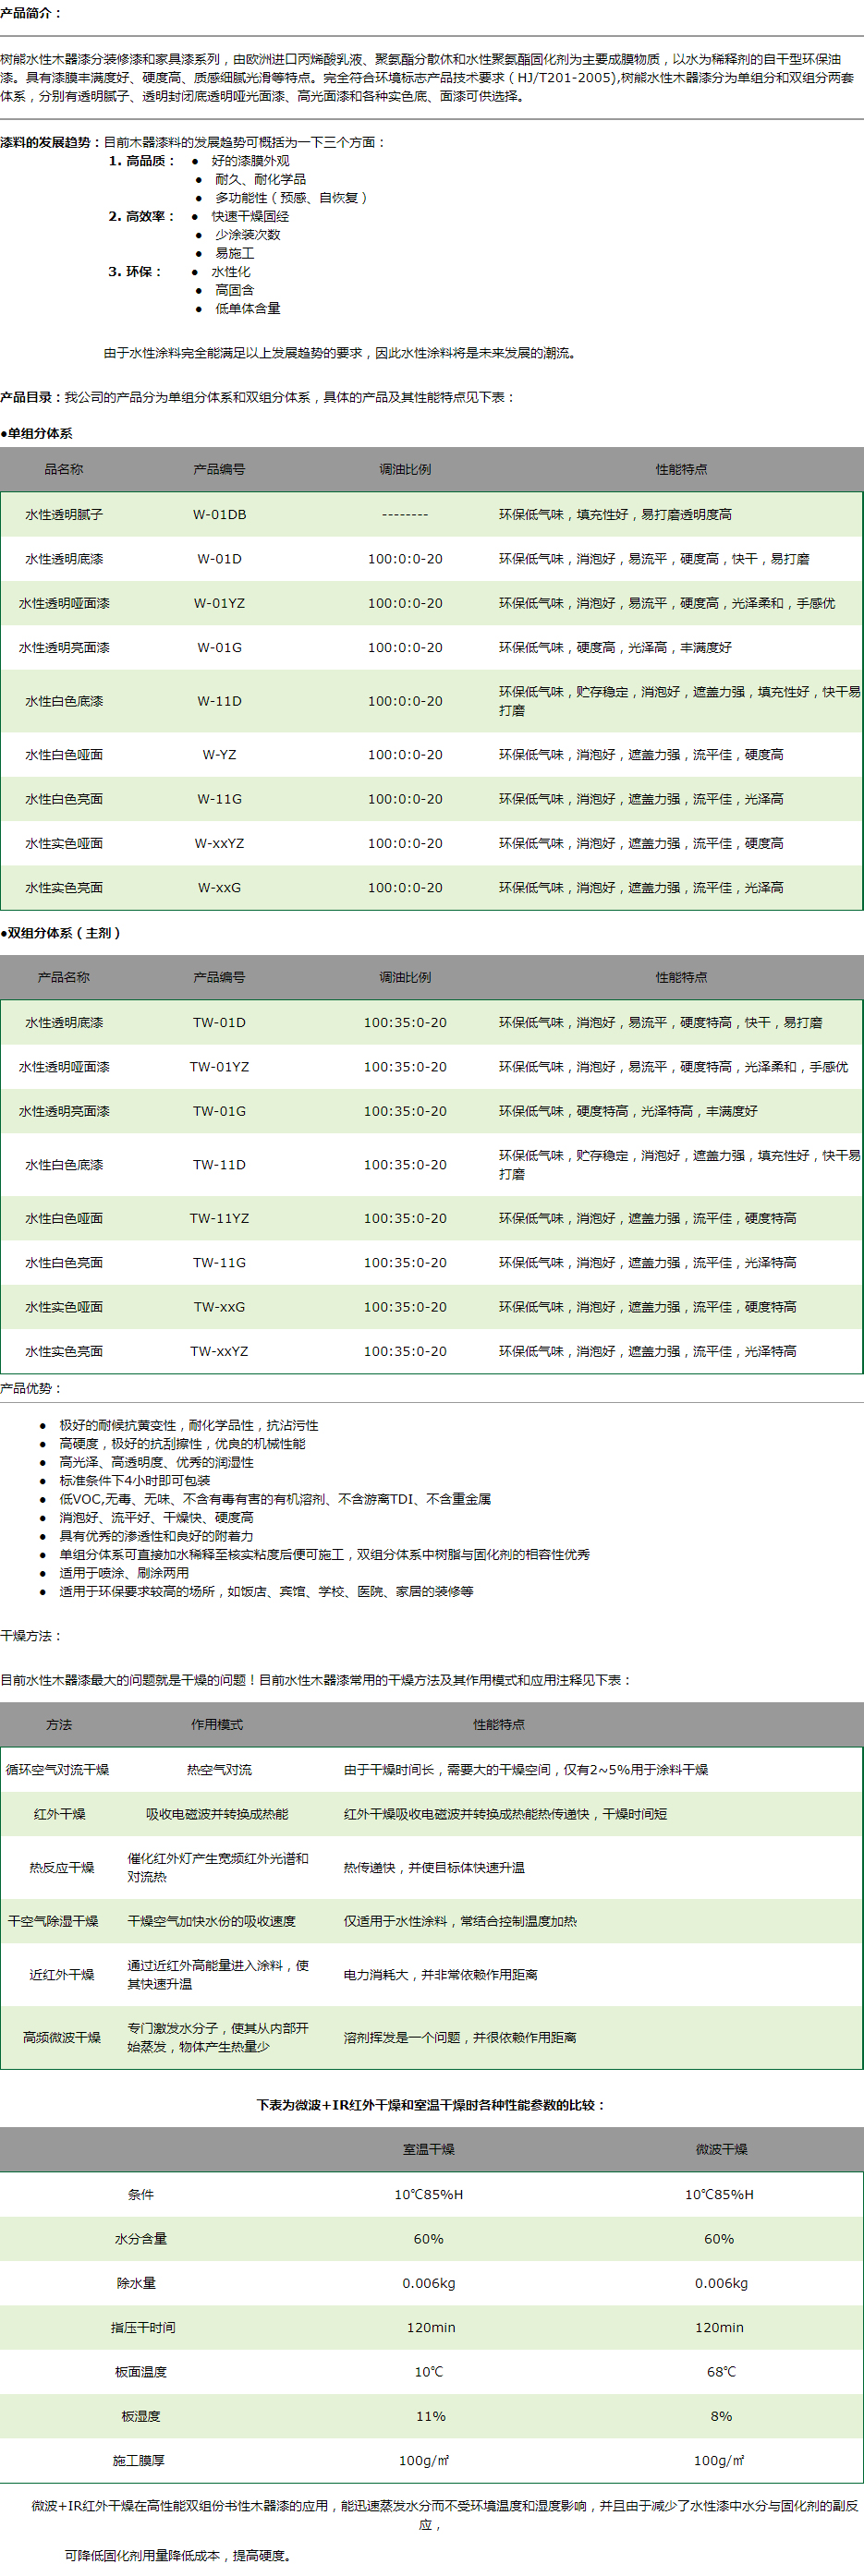Select the 水分含量 row label
Image resolution: width=864 pixels, height=2576 pixels.
pos(141,2240)
